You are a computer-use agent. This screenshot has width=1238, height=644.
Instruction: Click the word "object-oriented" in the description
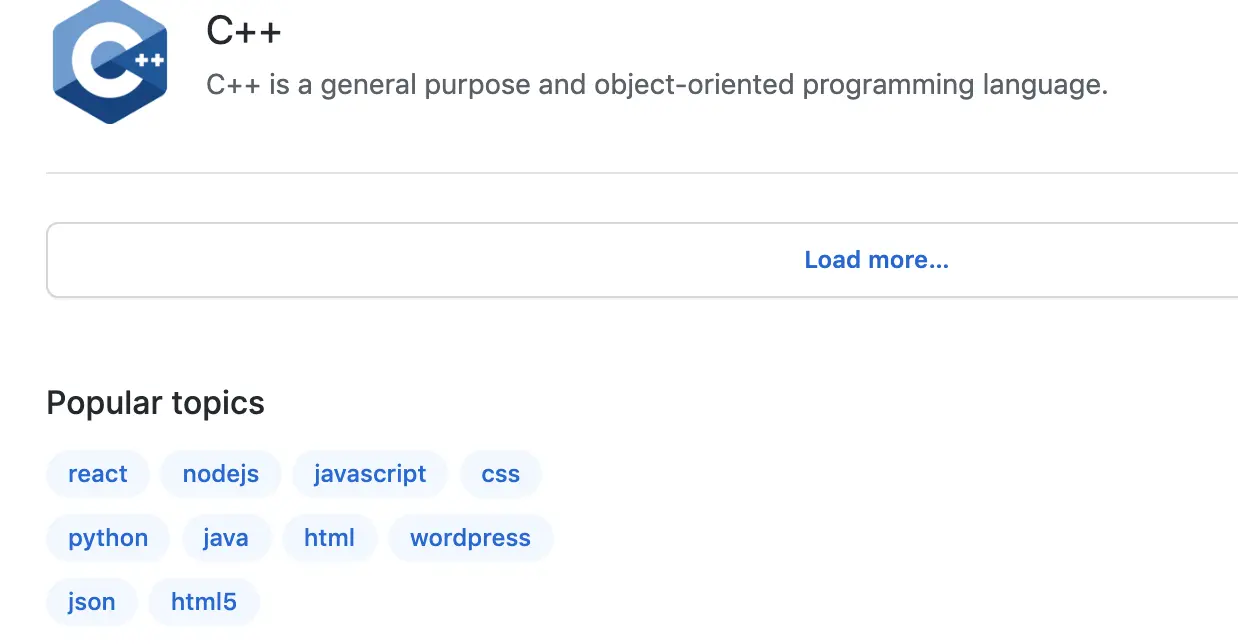(x=694, y=84)
